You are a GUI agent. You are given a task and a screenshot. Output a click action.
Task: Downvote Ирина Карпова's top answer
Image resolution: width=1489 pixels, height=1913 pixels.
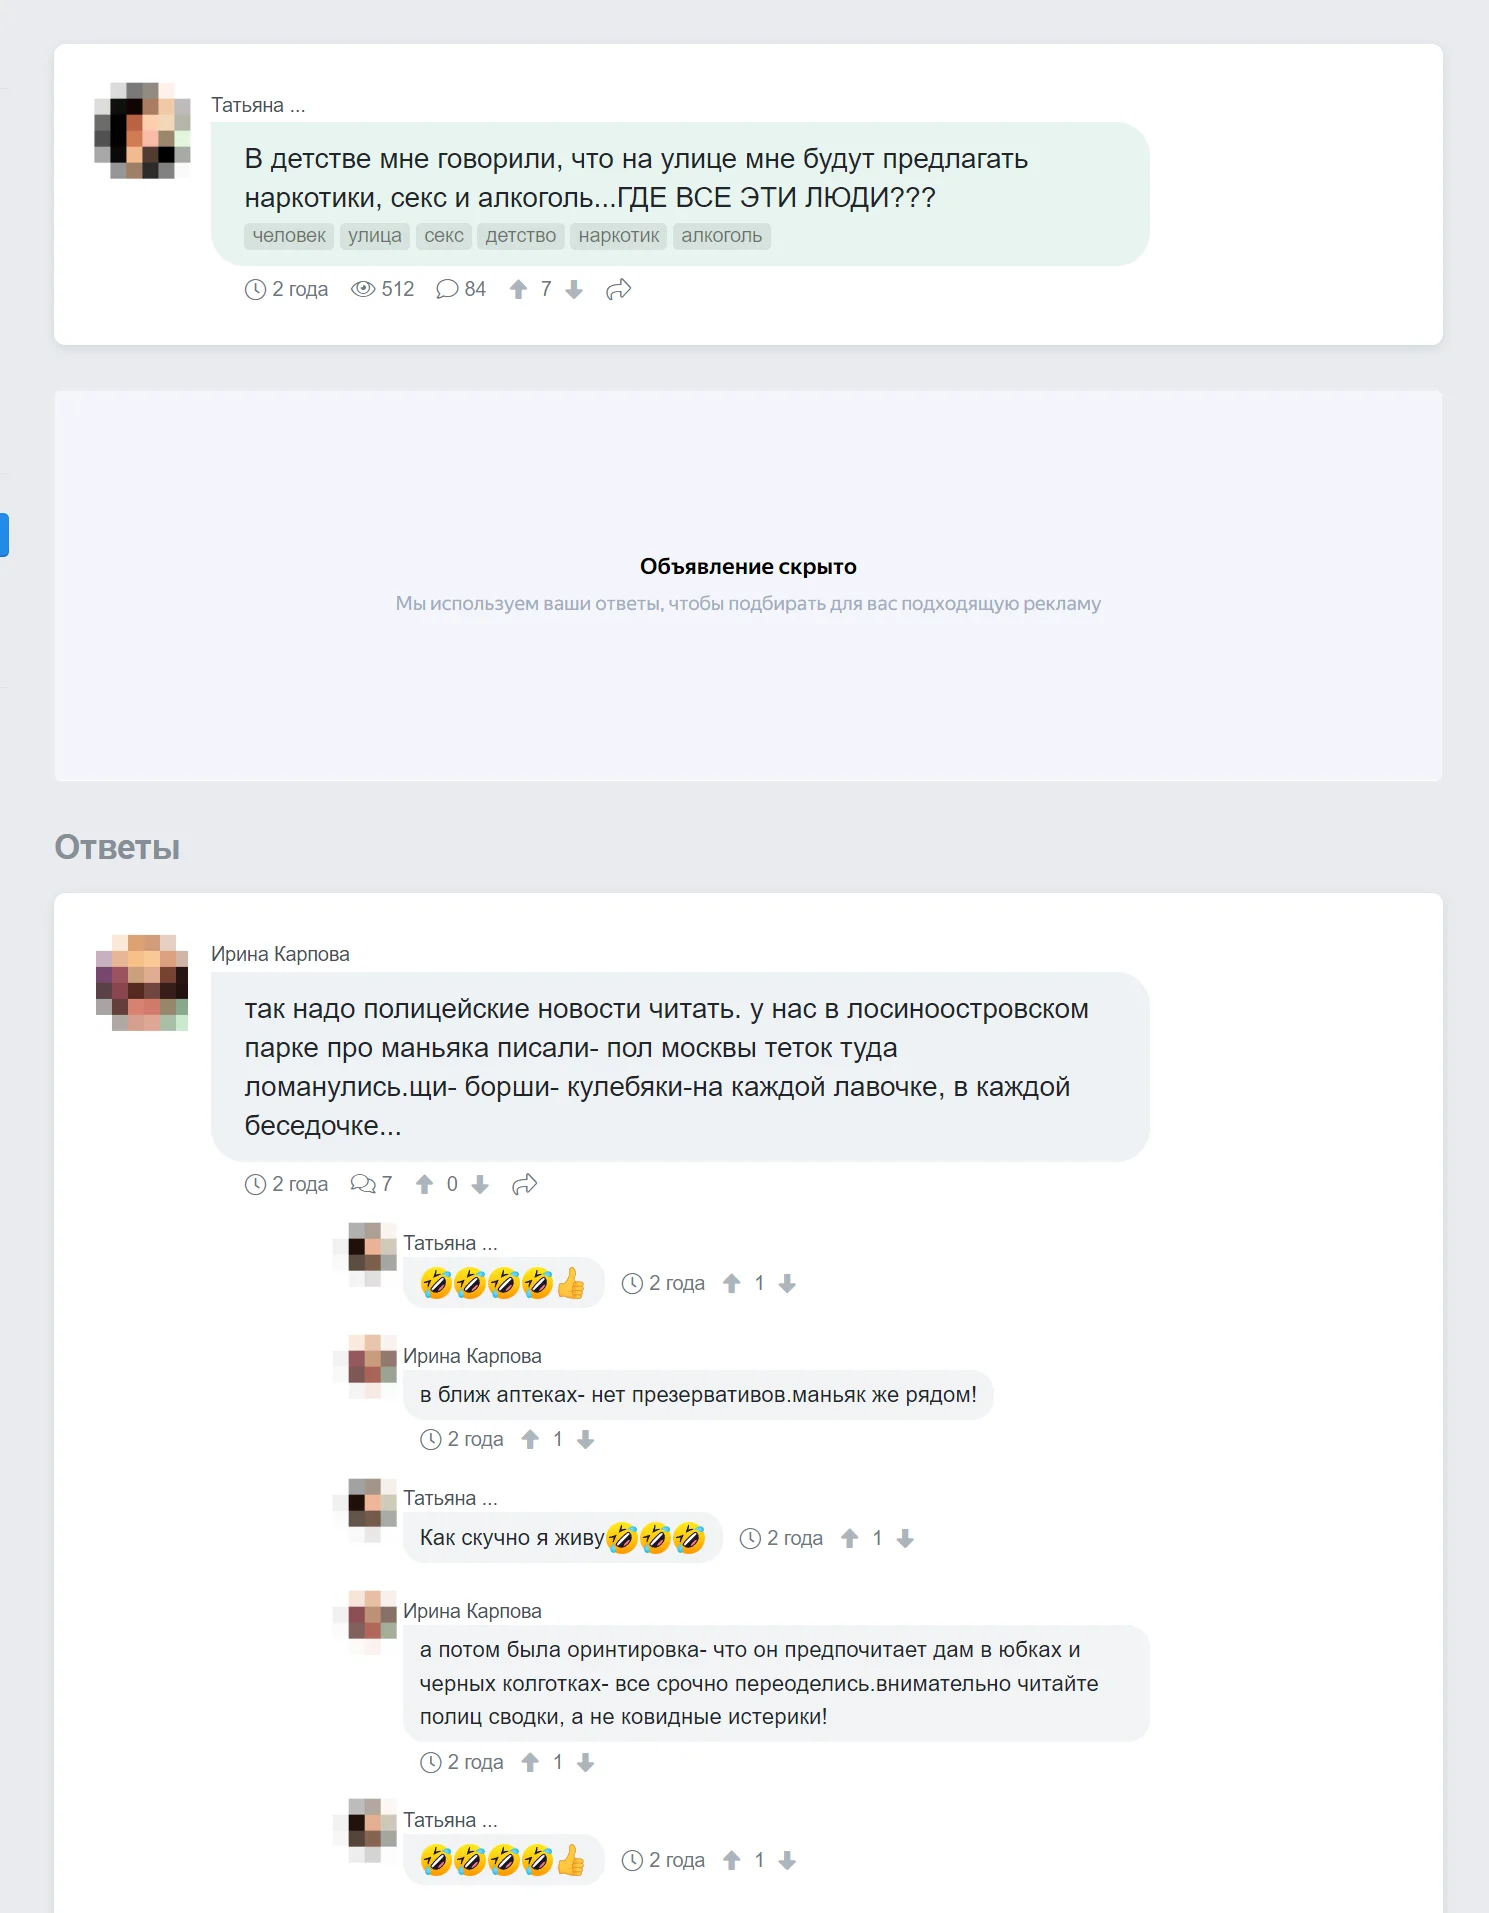pyautogui.click(x=480, y=1185)
